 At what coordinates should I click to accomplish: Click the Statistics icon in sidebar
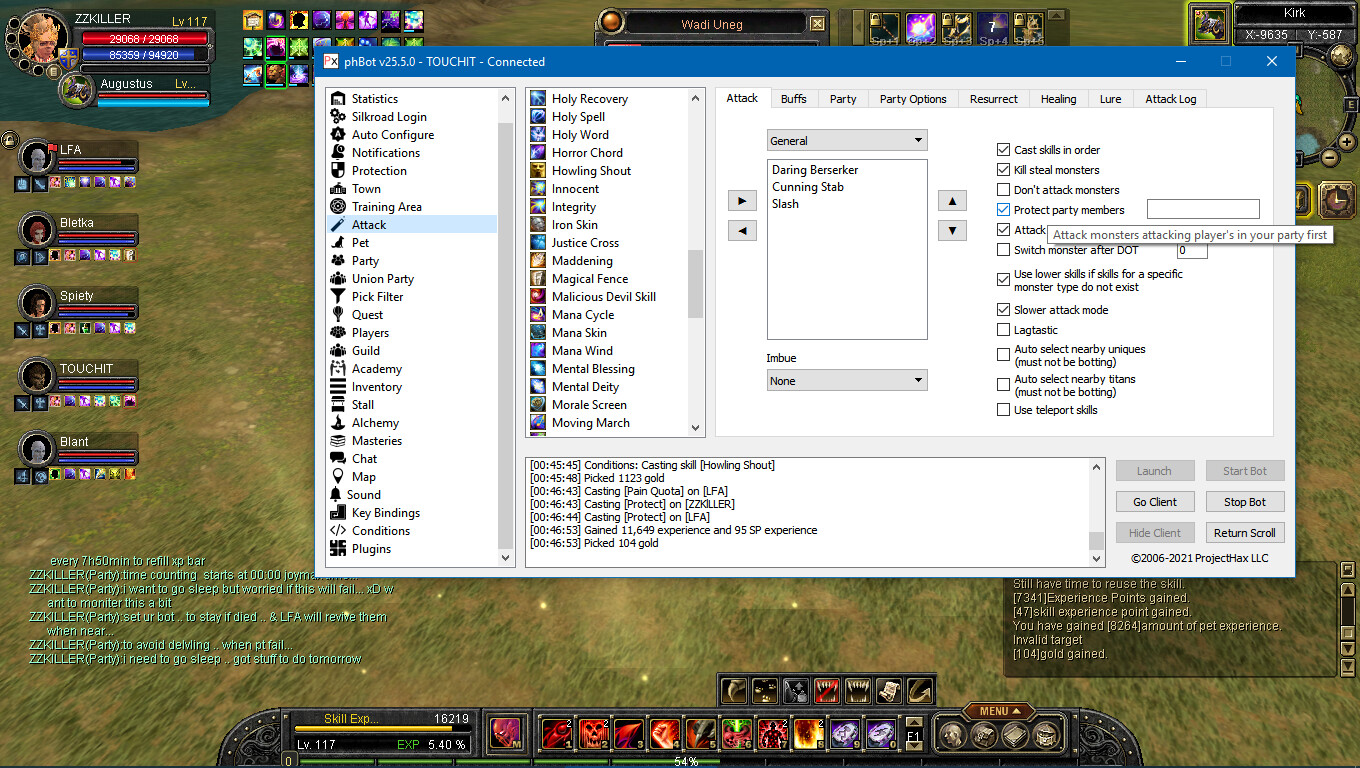(338, 99)
